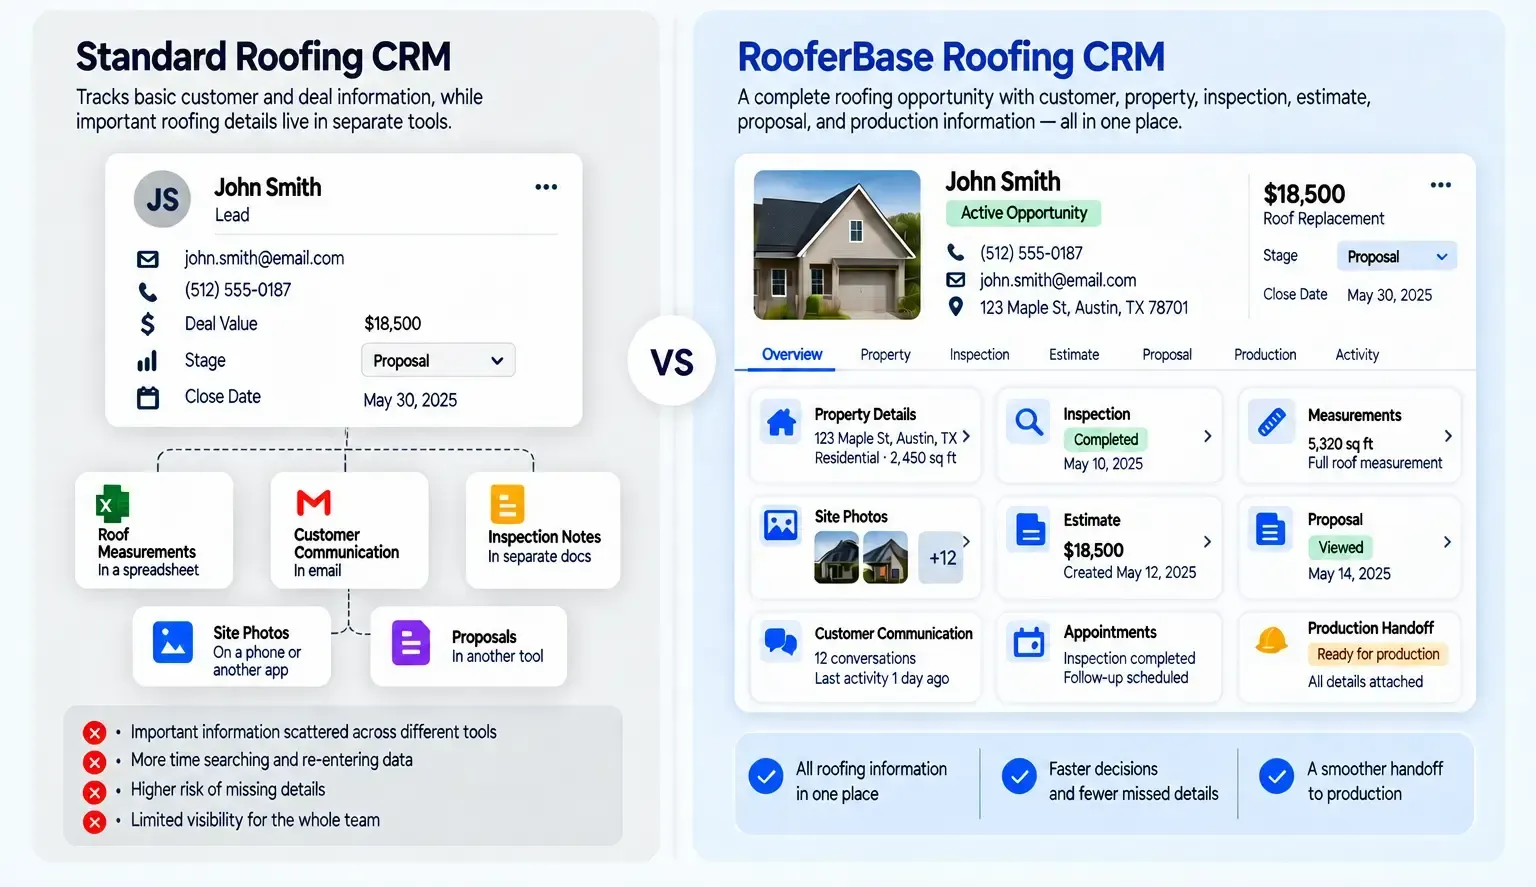The height and width of the screenshot is (887, 1536).
Task: Click the 'May 30, 2025' date in Standard CRM card
Action: 410,400
